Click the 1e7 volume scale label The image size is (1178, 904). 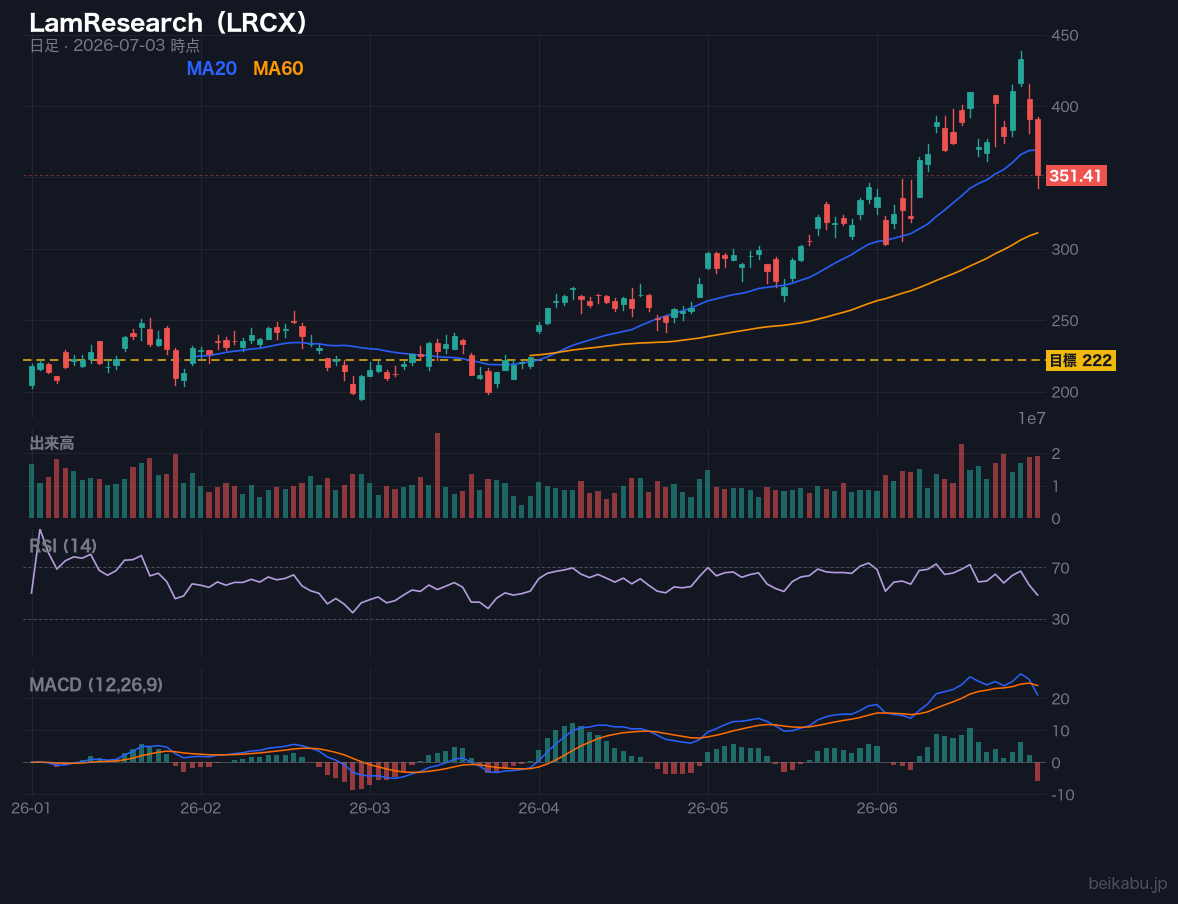tap(1032, 419)
